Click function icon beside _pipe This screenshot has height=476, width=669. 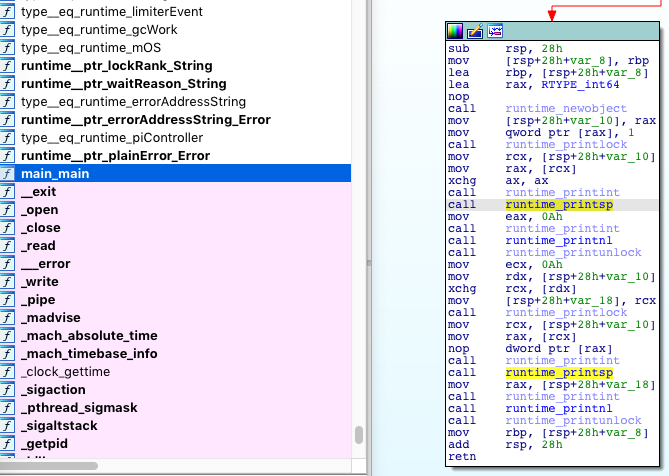(x=7, y=299)
